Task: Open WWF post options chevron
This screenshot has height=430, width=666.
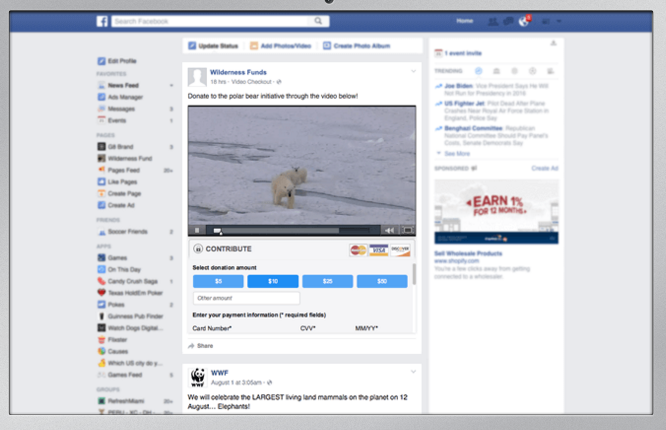Action: (x=413, y=372)
